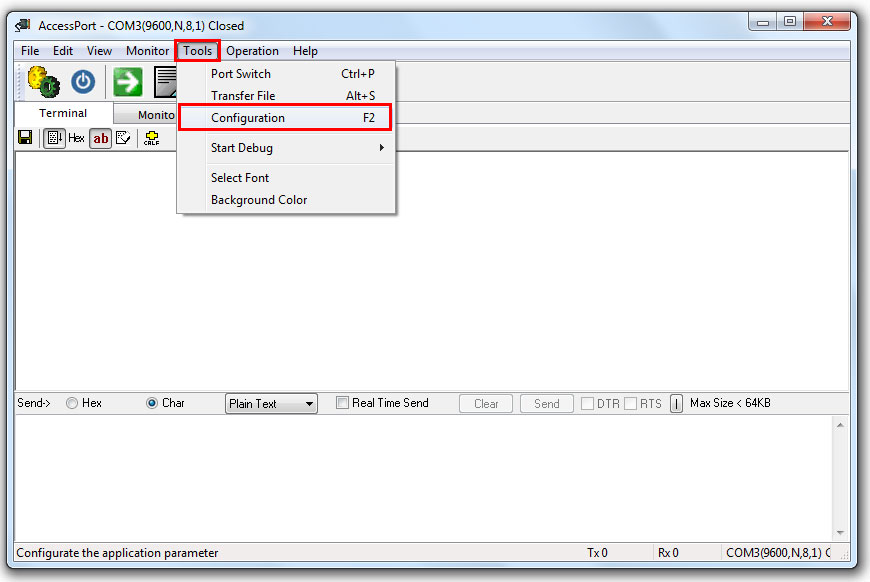Click the small break button beside RTS
The width and height of the screenshot is (870, 582).
(676, 404)
